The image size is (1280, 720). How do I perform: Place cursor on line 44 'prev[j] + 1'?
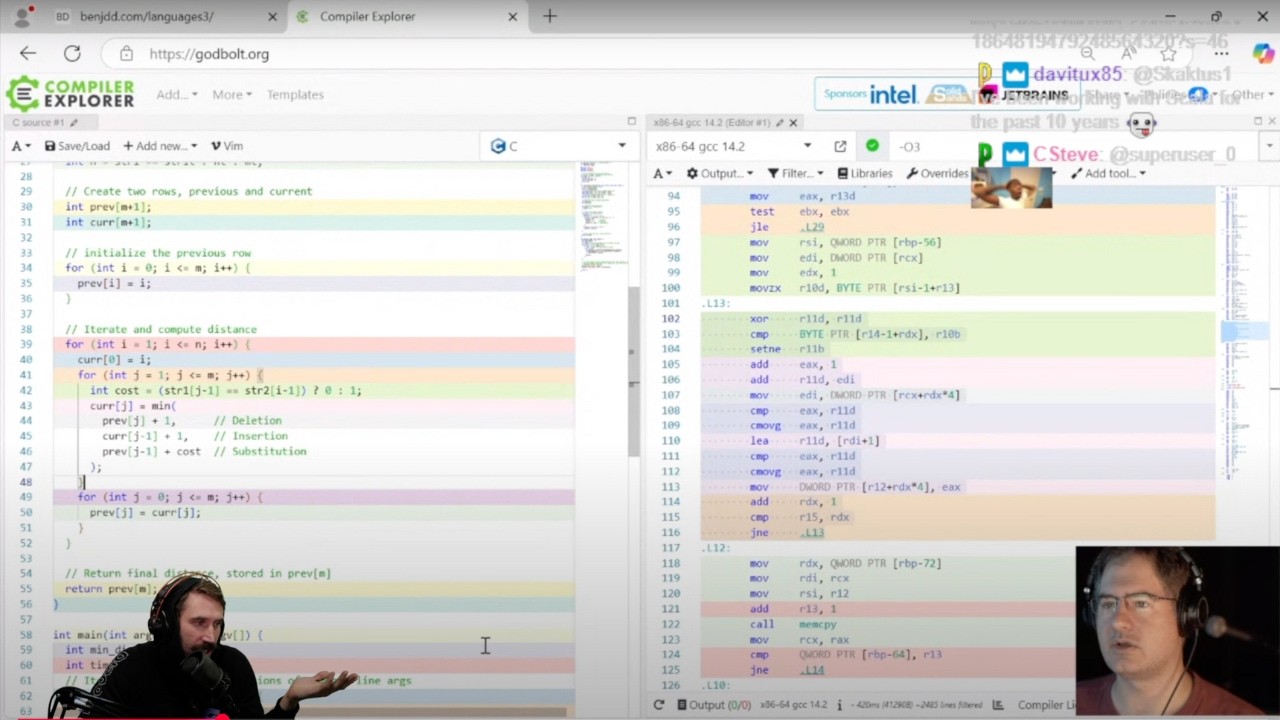pyautogui.click(x=137, y=421)
